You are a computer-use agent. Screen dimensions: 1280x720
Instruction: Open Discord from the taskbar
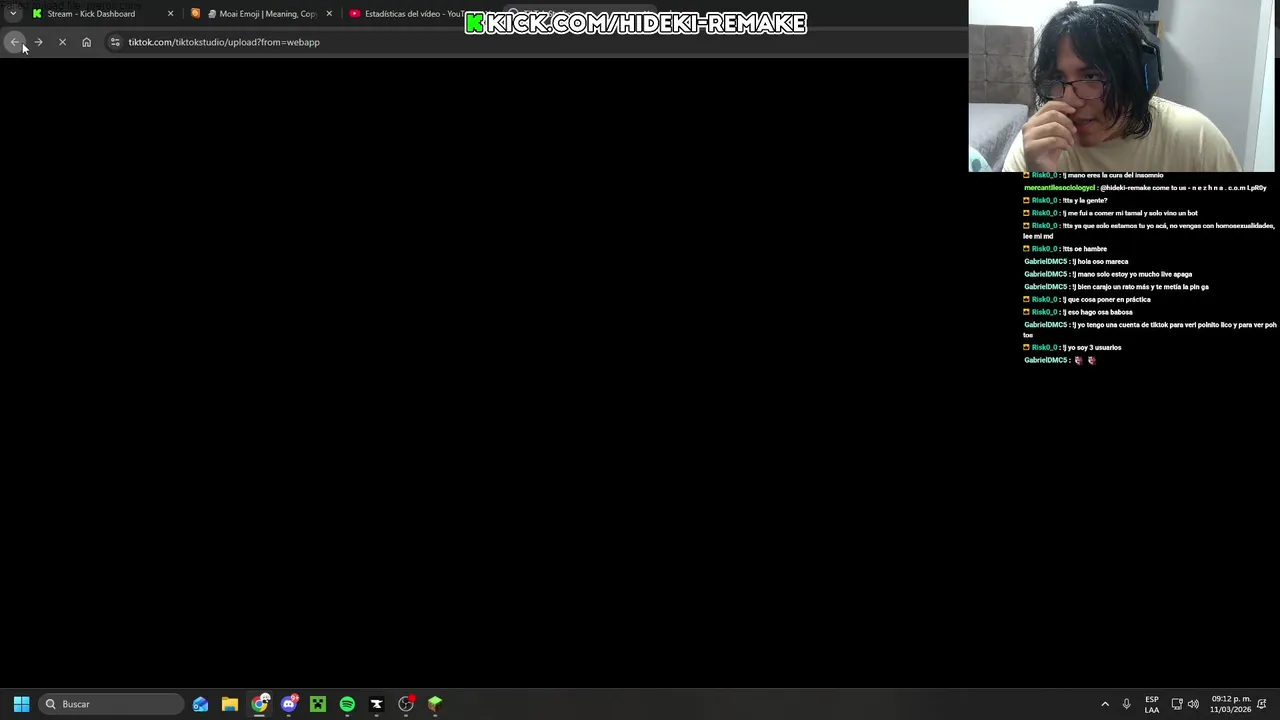(289, 704)
